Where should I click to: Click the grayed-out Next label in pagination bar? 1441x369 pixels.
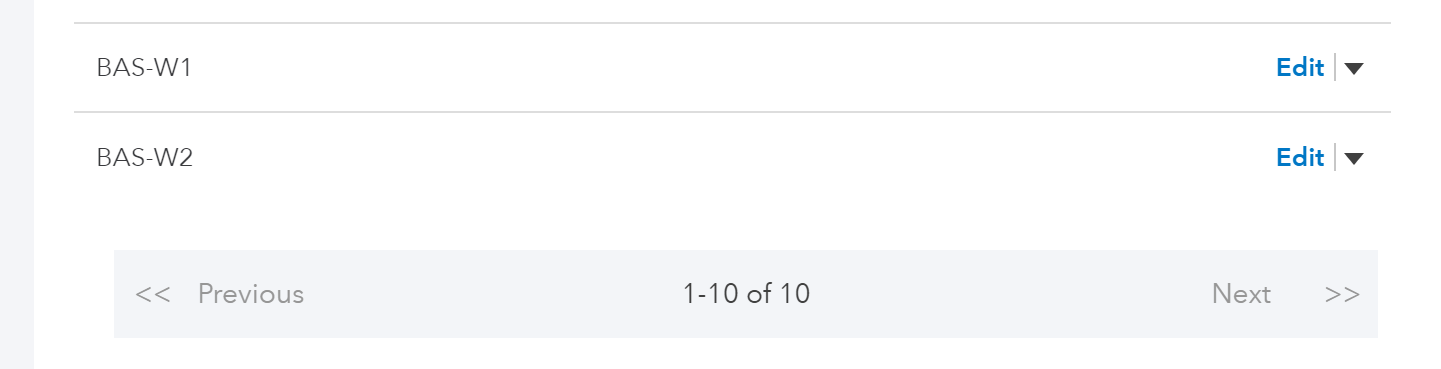1241,294
